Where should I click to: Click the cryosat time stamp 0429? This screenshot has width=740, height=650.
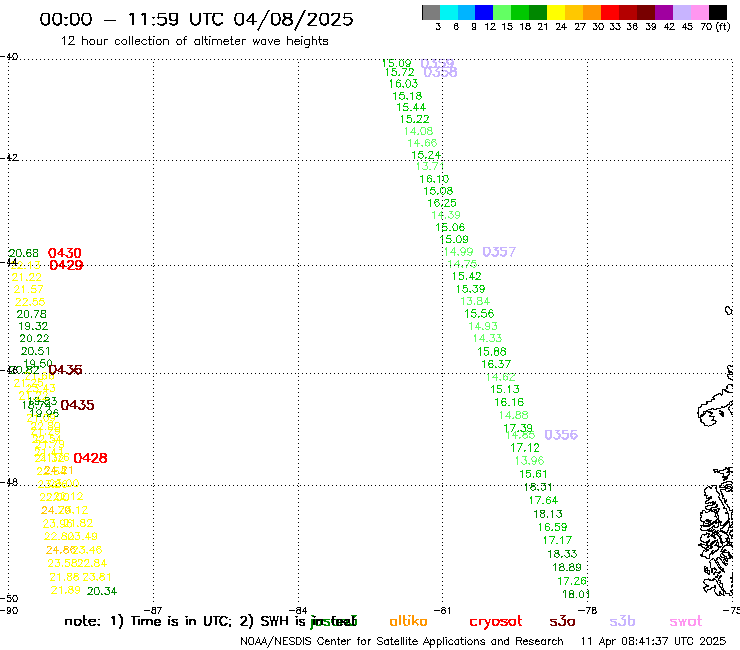66,265
